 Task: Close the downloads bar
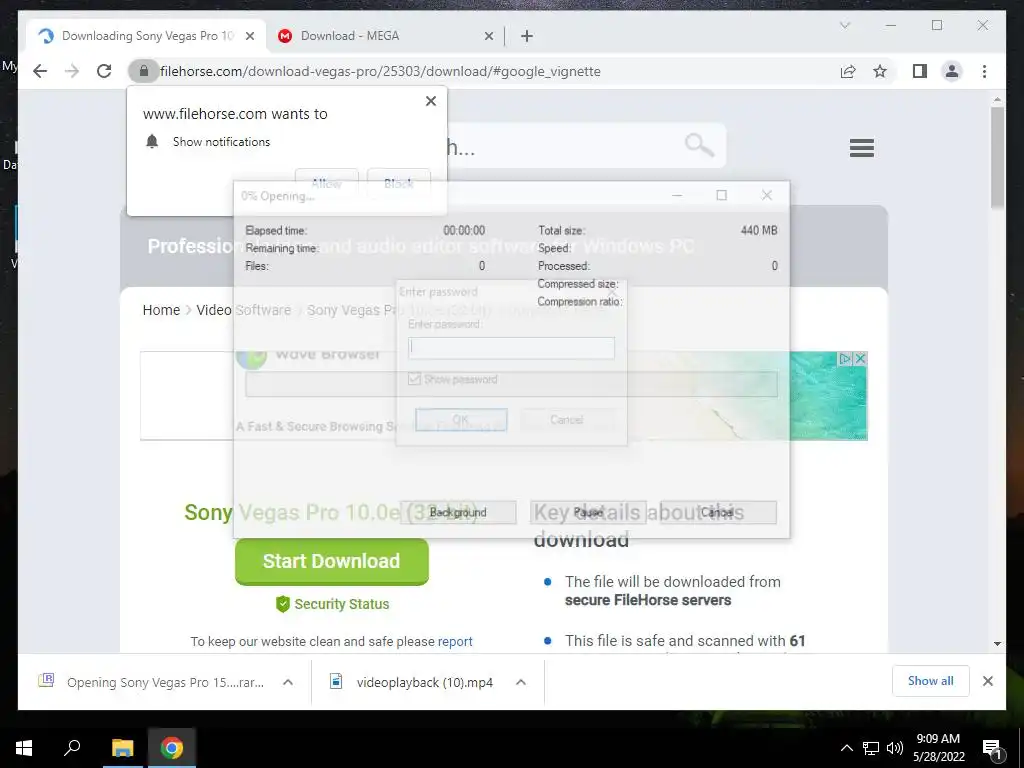point(987,681)
